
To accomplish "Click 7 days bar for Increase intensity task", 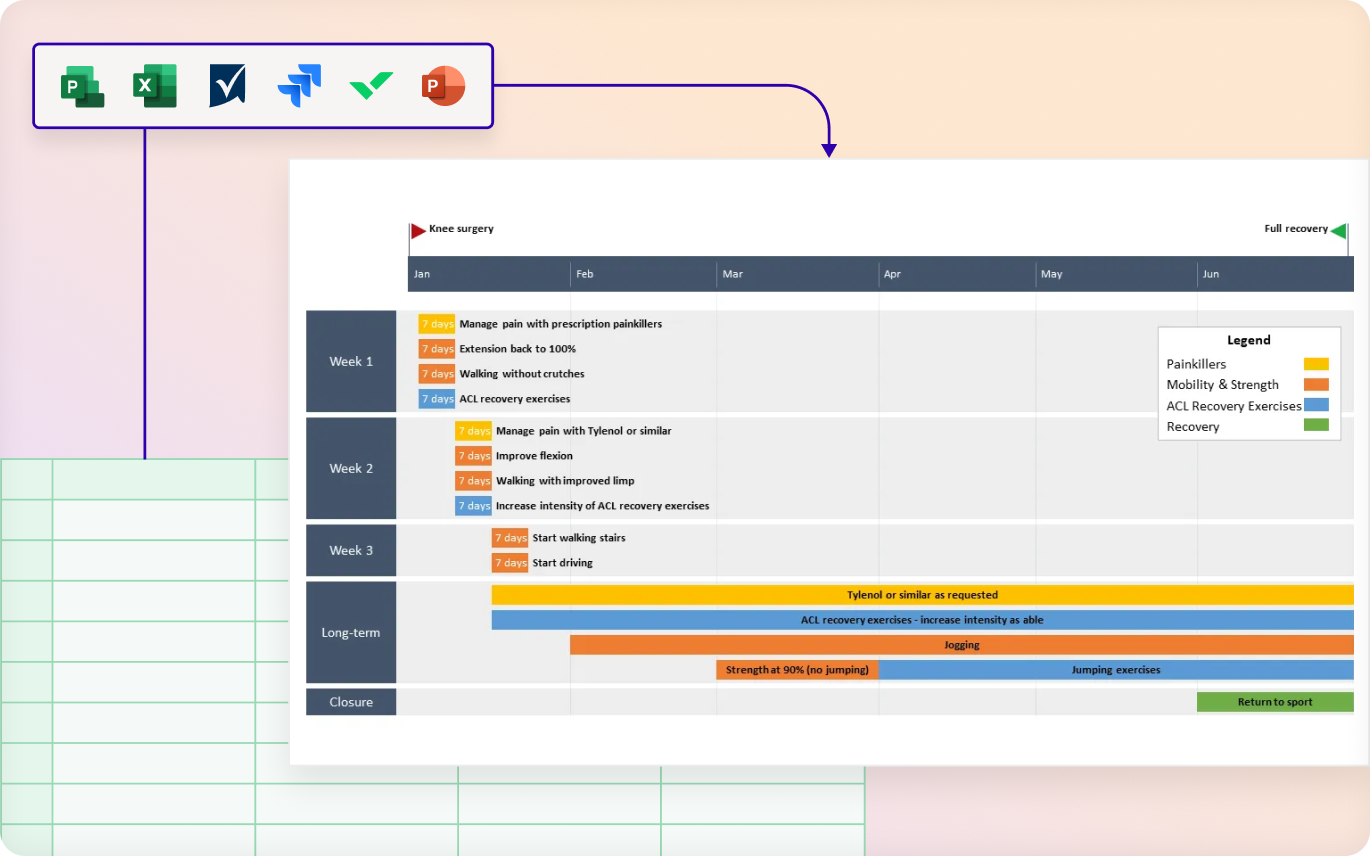I will coord(473,506).
